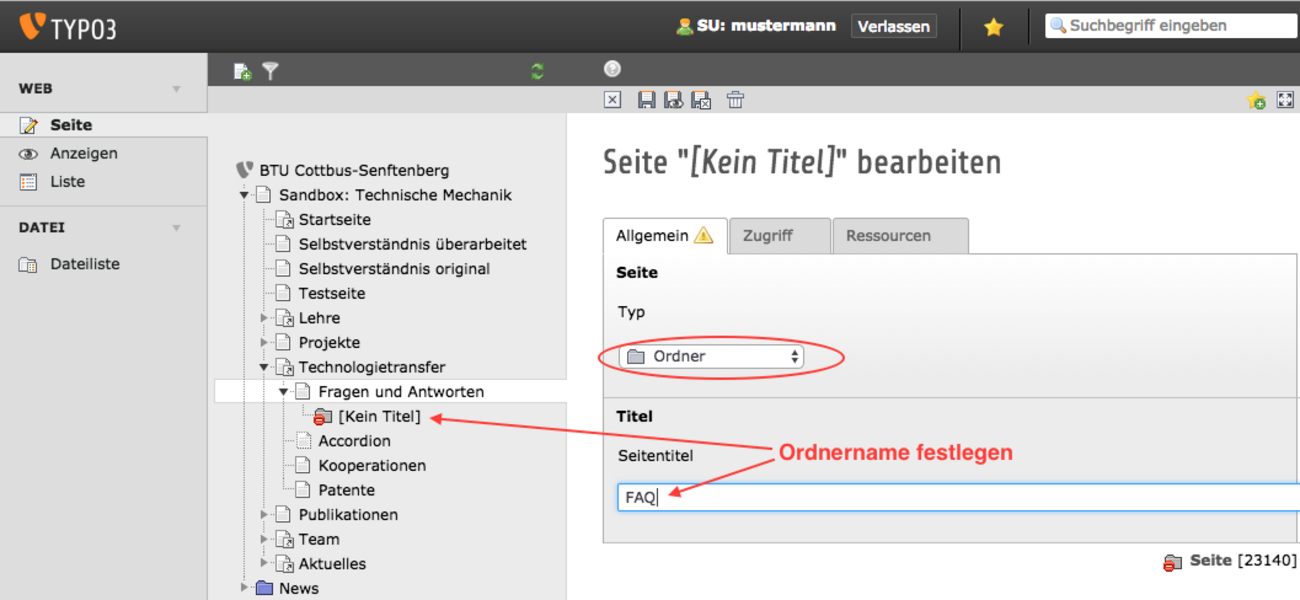The height and width of the screenshot is (600, 1300).
Task: Click save and view page icon
Action: point(674,100)
